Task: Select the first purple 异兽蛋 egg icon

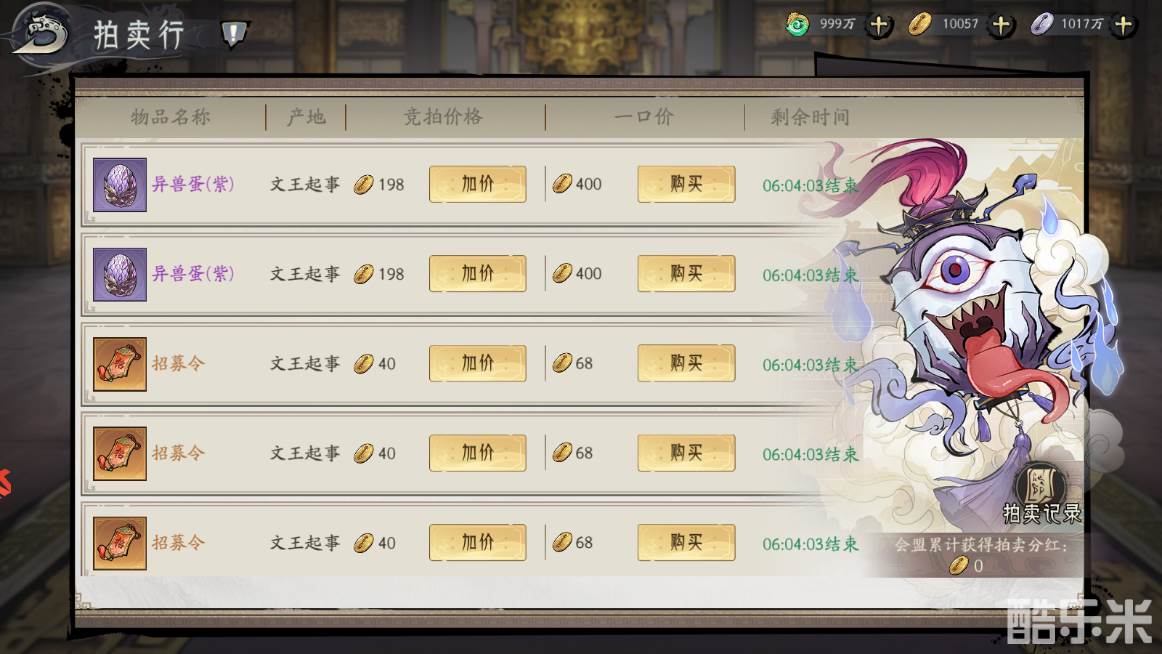Action: [120, 184]
